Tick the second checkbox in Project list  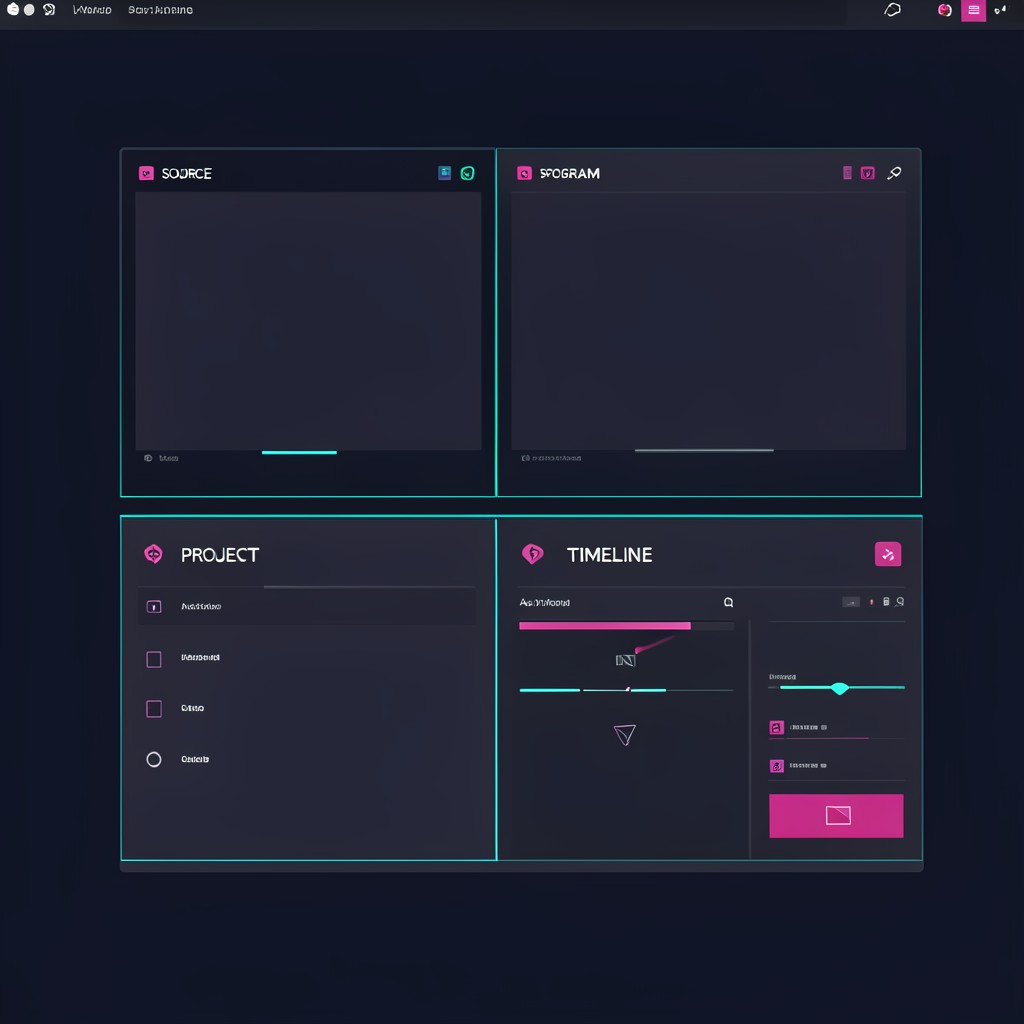pyautogui.click(x=154, y=659)
